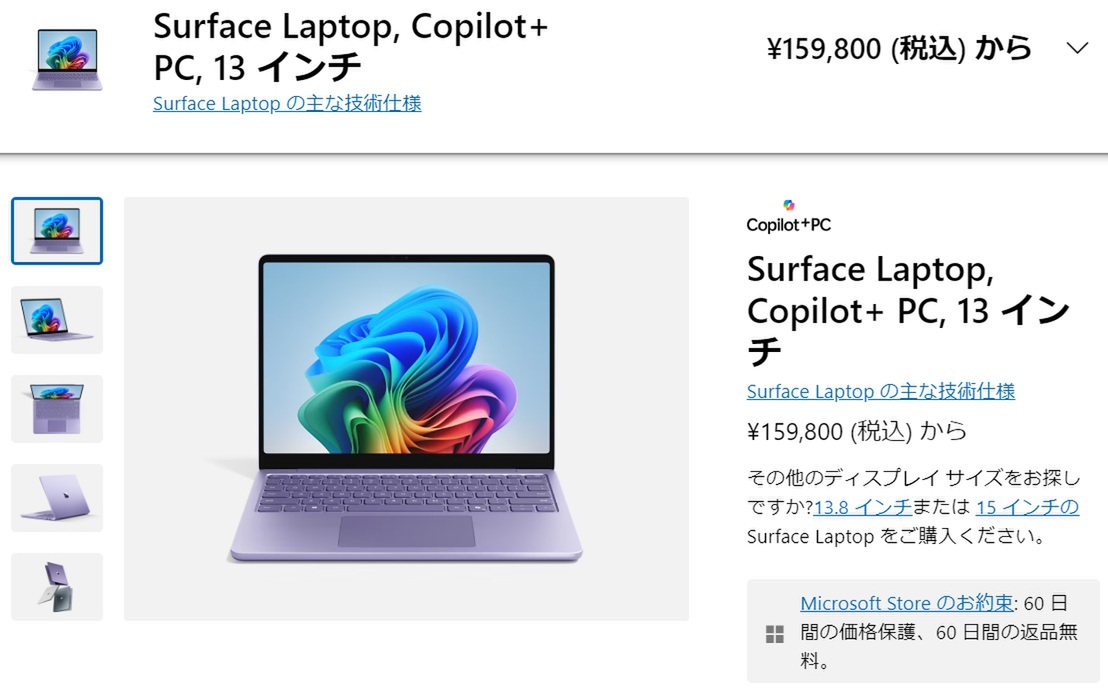
Task: Select the multi-color laptops thumbnail
Action: (x=57, y=587)
